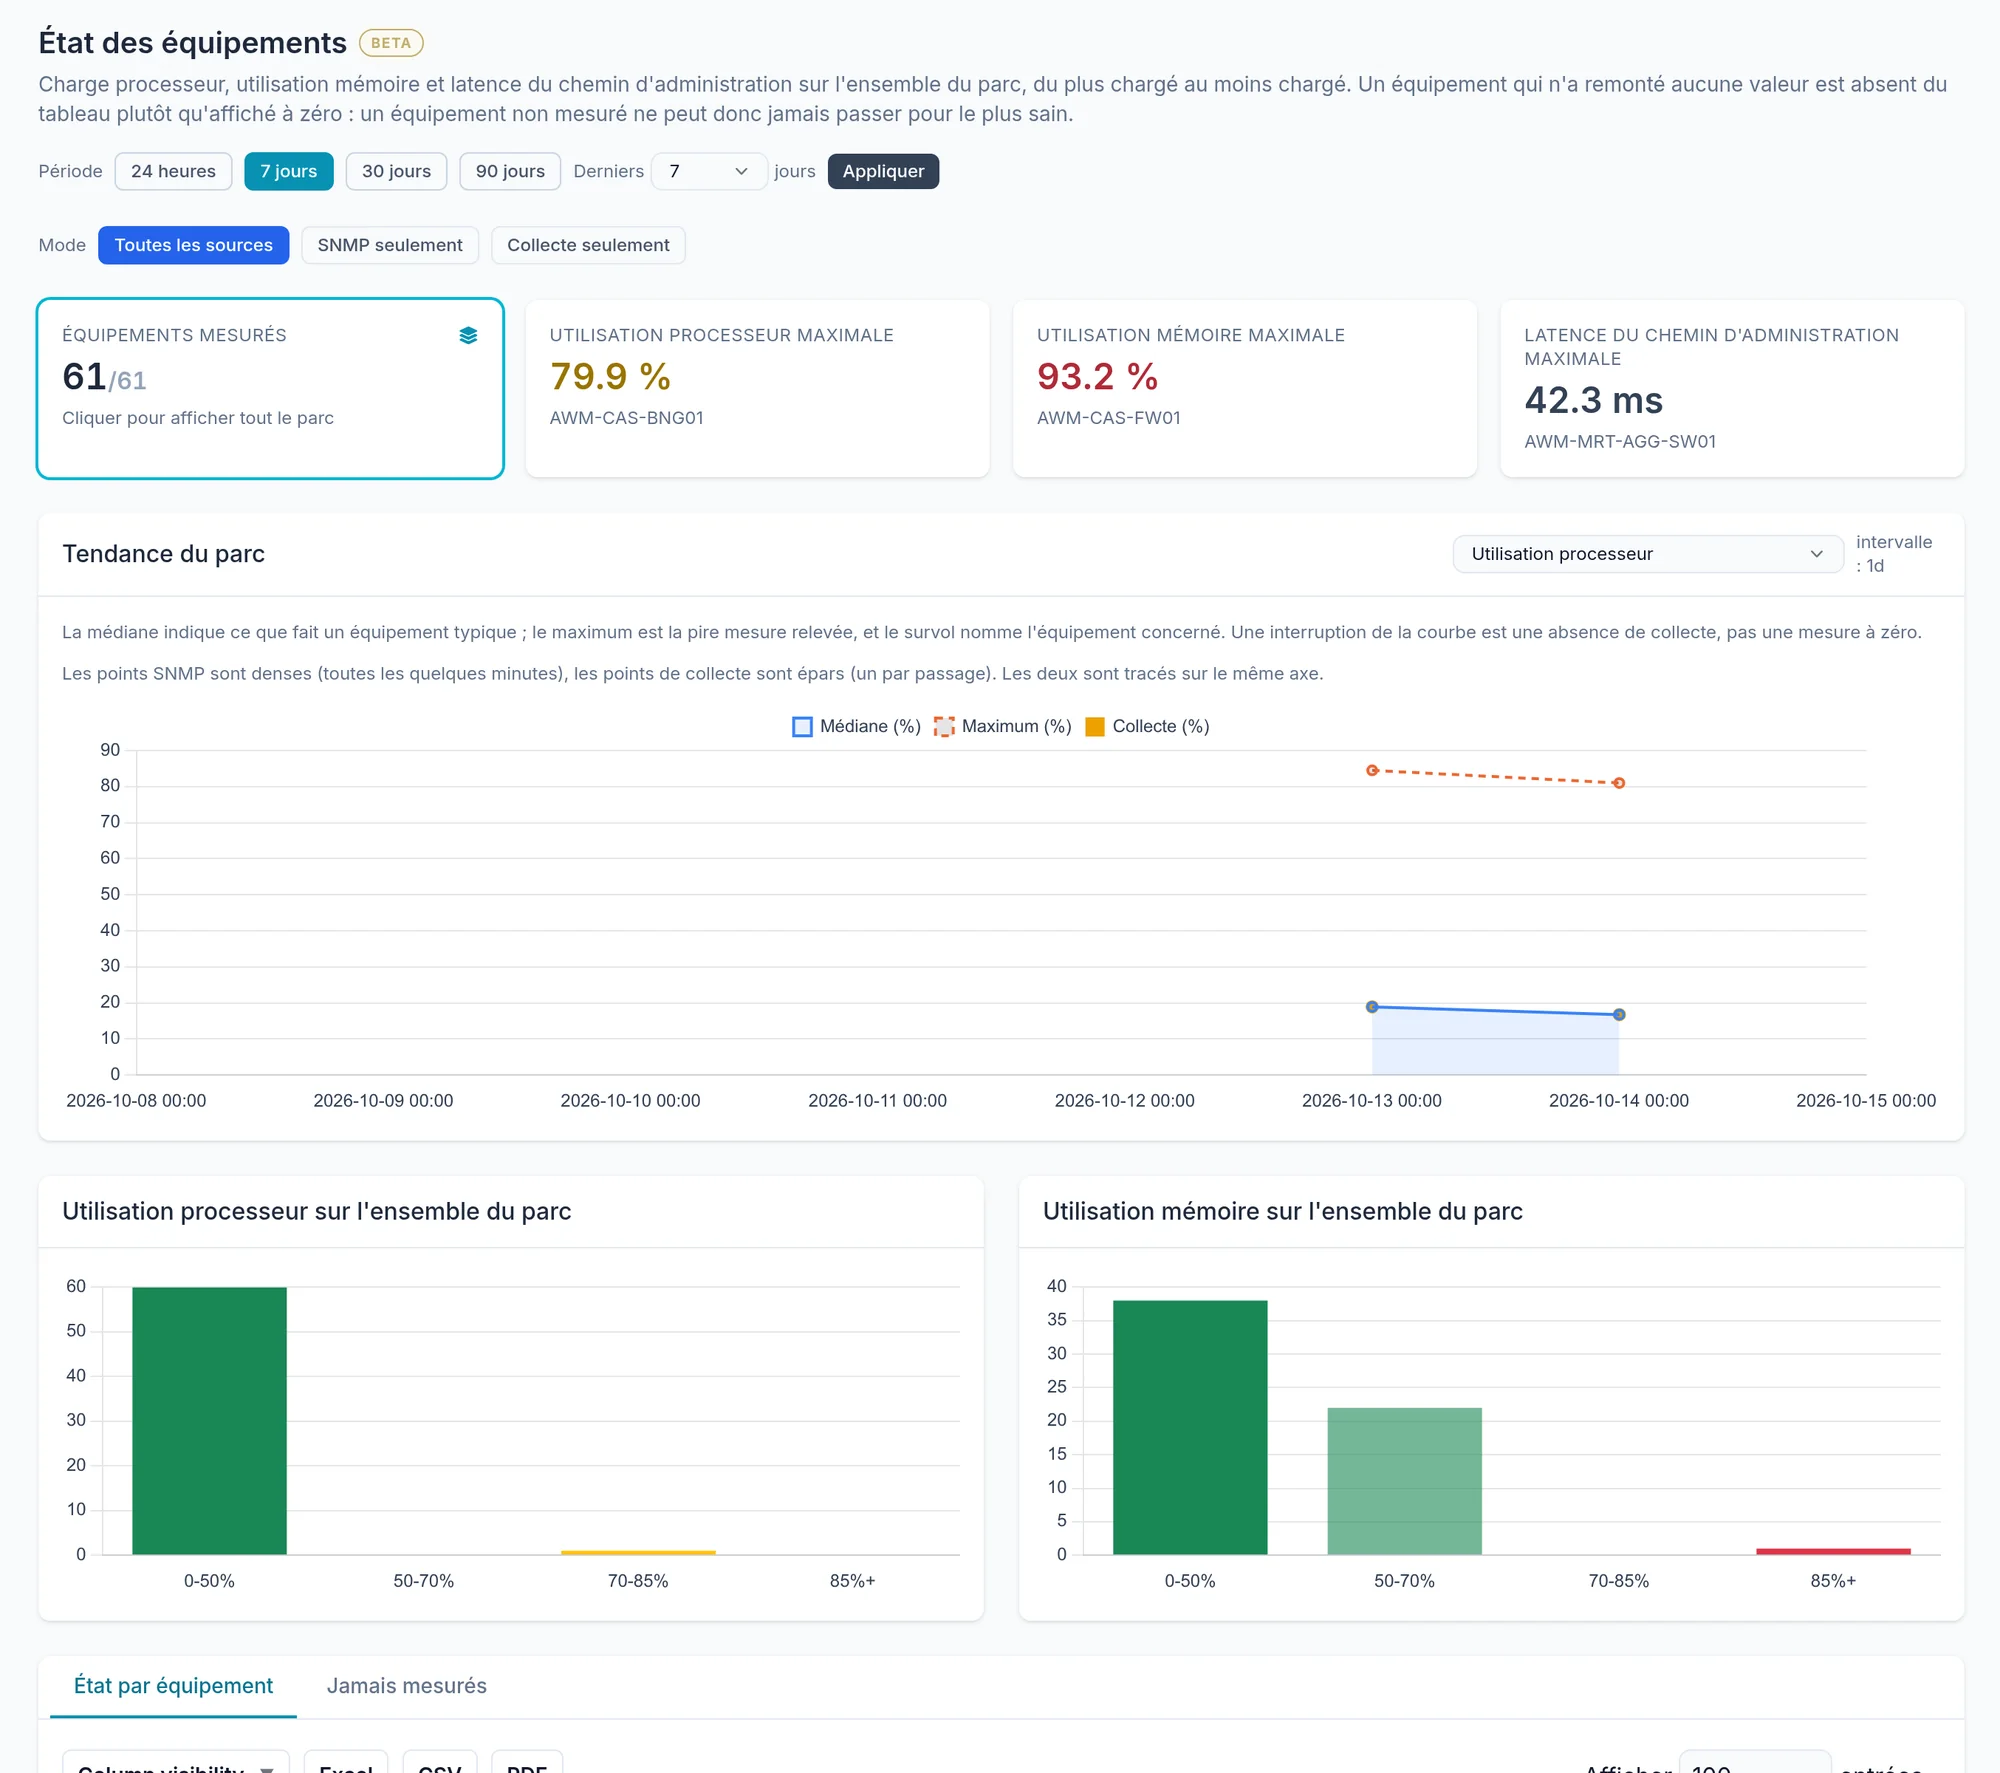Select the 24 heures period
2000x1773 pixels.
(x=173, y=171)
